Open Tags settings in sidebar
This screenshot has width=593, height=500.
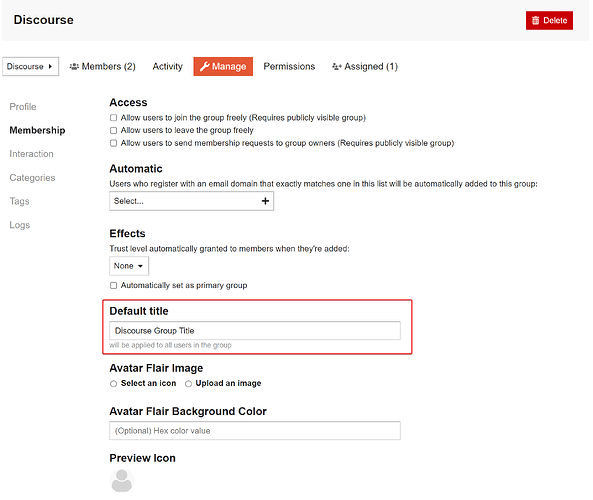click(x=19, y=201)
